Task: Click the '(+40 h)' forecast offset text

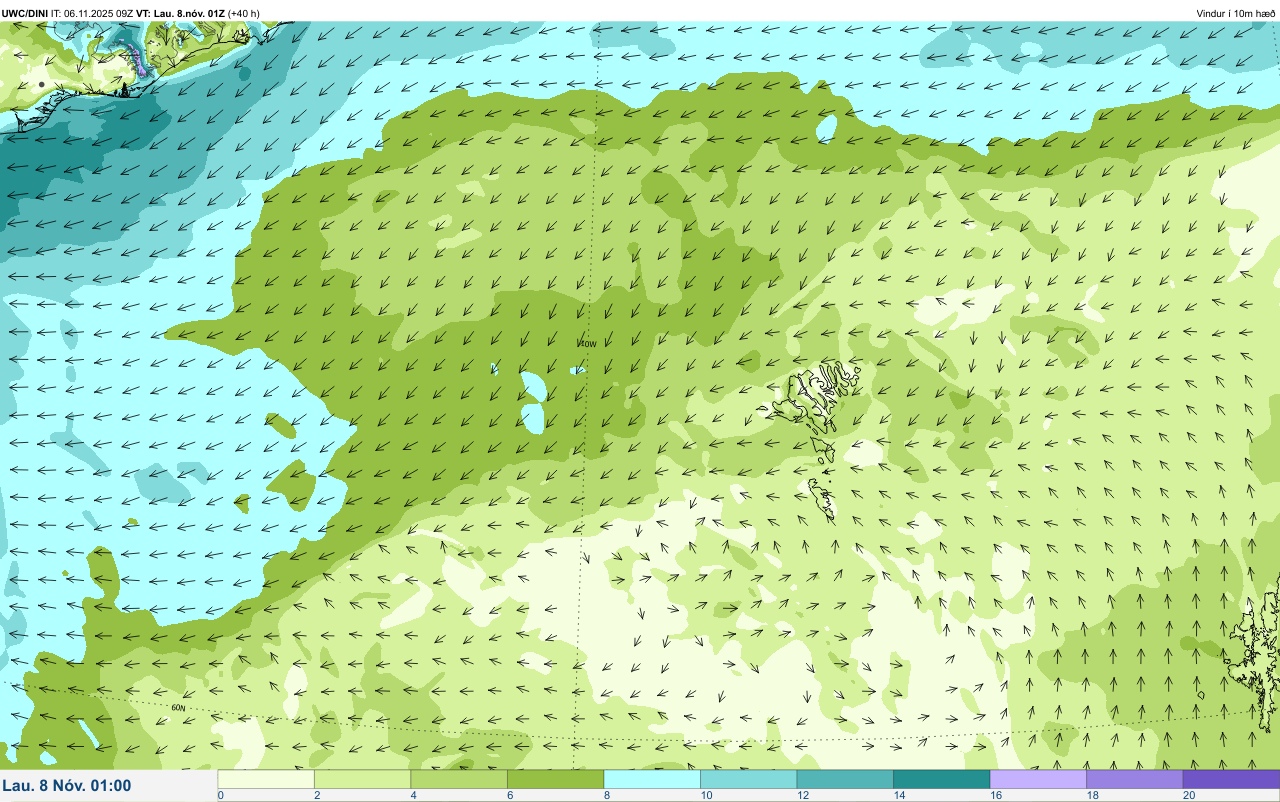Action: click(244, 13)
